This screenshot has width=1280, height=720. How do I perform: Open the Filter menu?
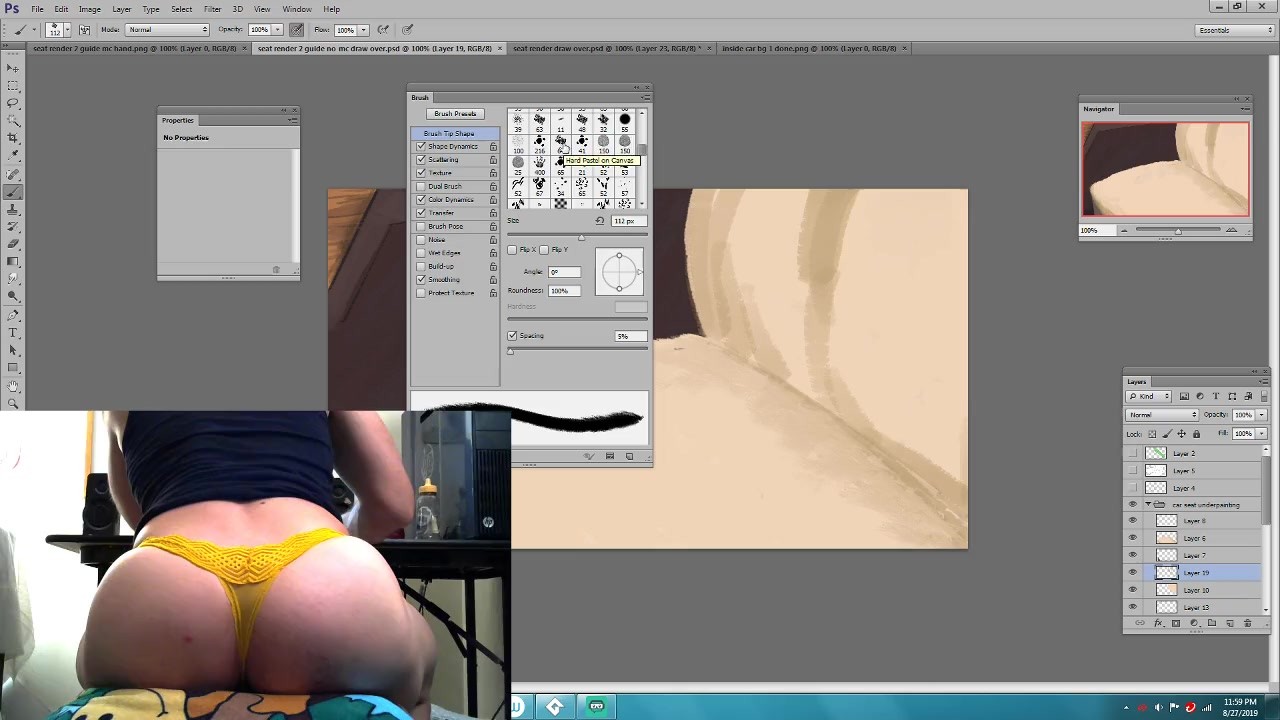tap(212, 9)
